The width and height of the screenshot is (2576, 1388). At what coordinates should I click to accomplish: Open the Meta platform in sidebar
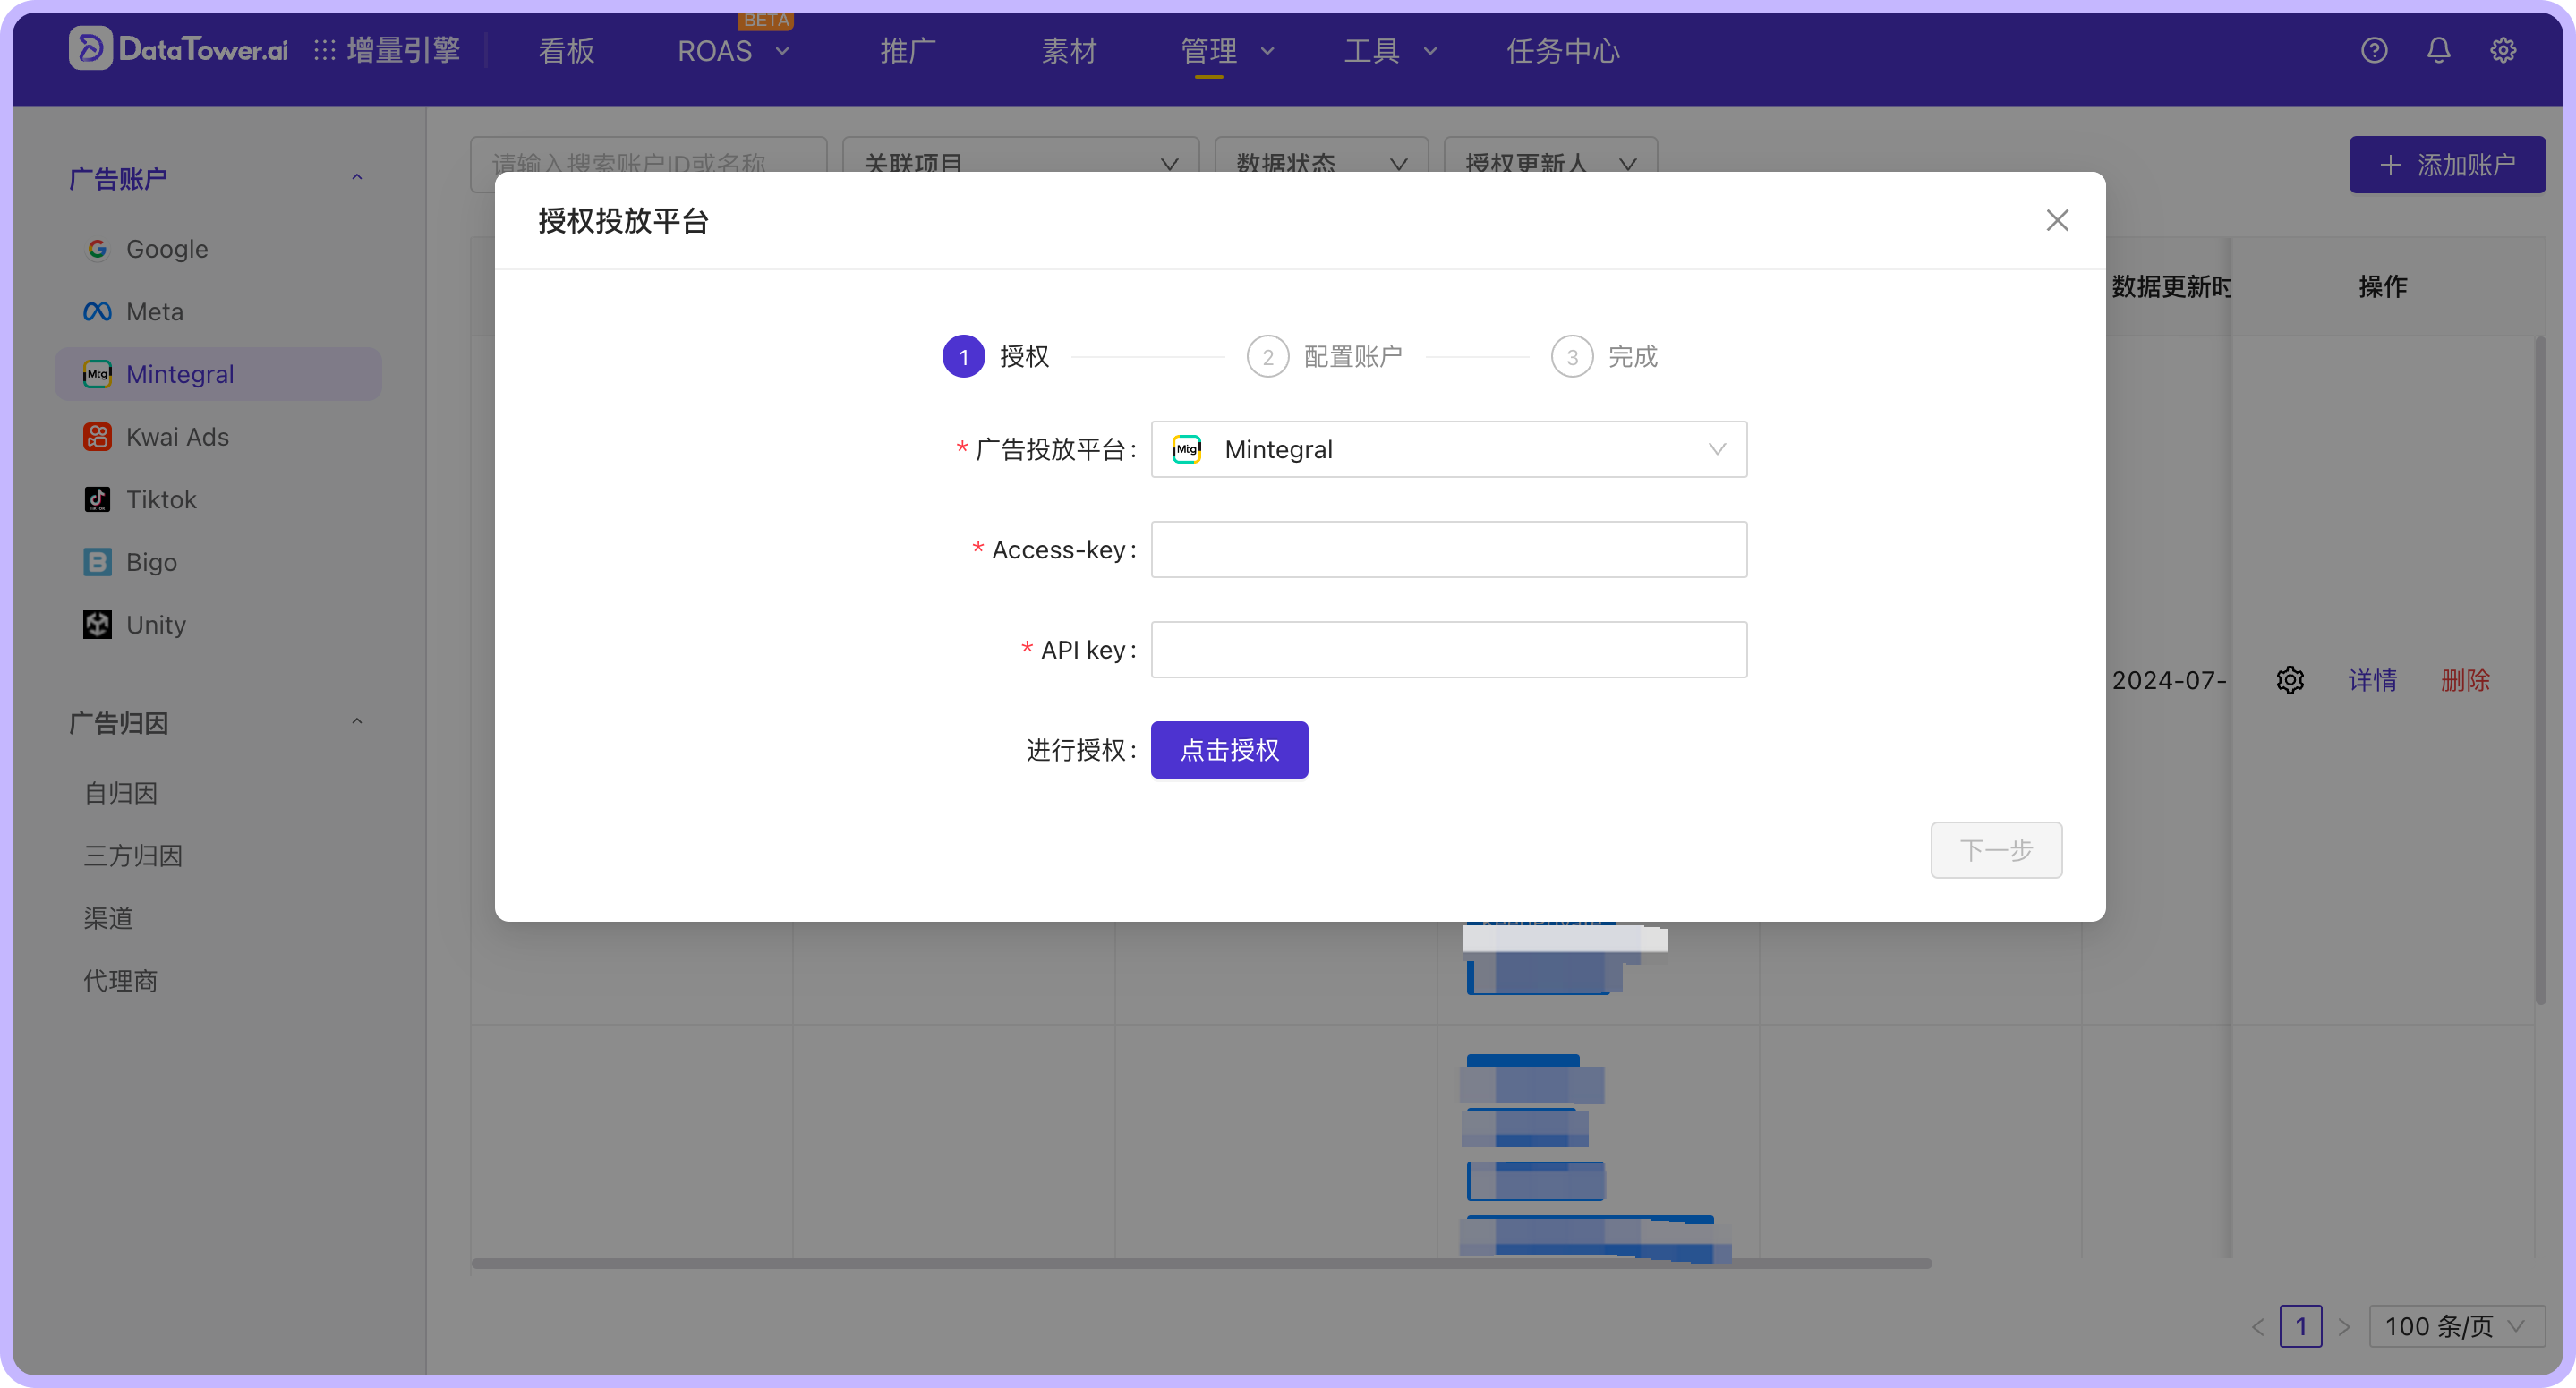155,311
